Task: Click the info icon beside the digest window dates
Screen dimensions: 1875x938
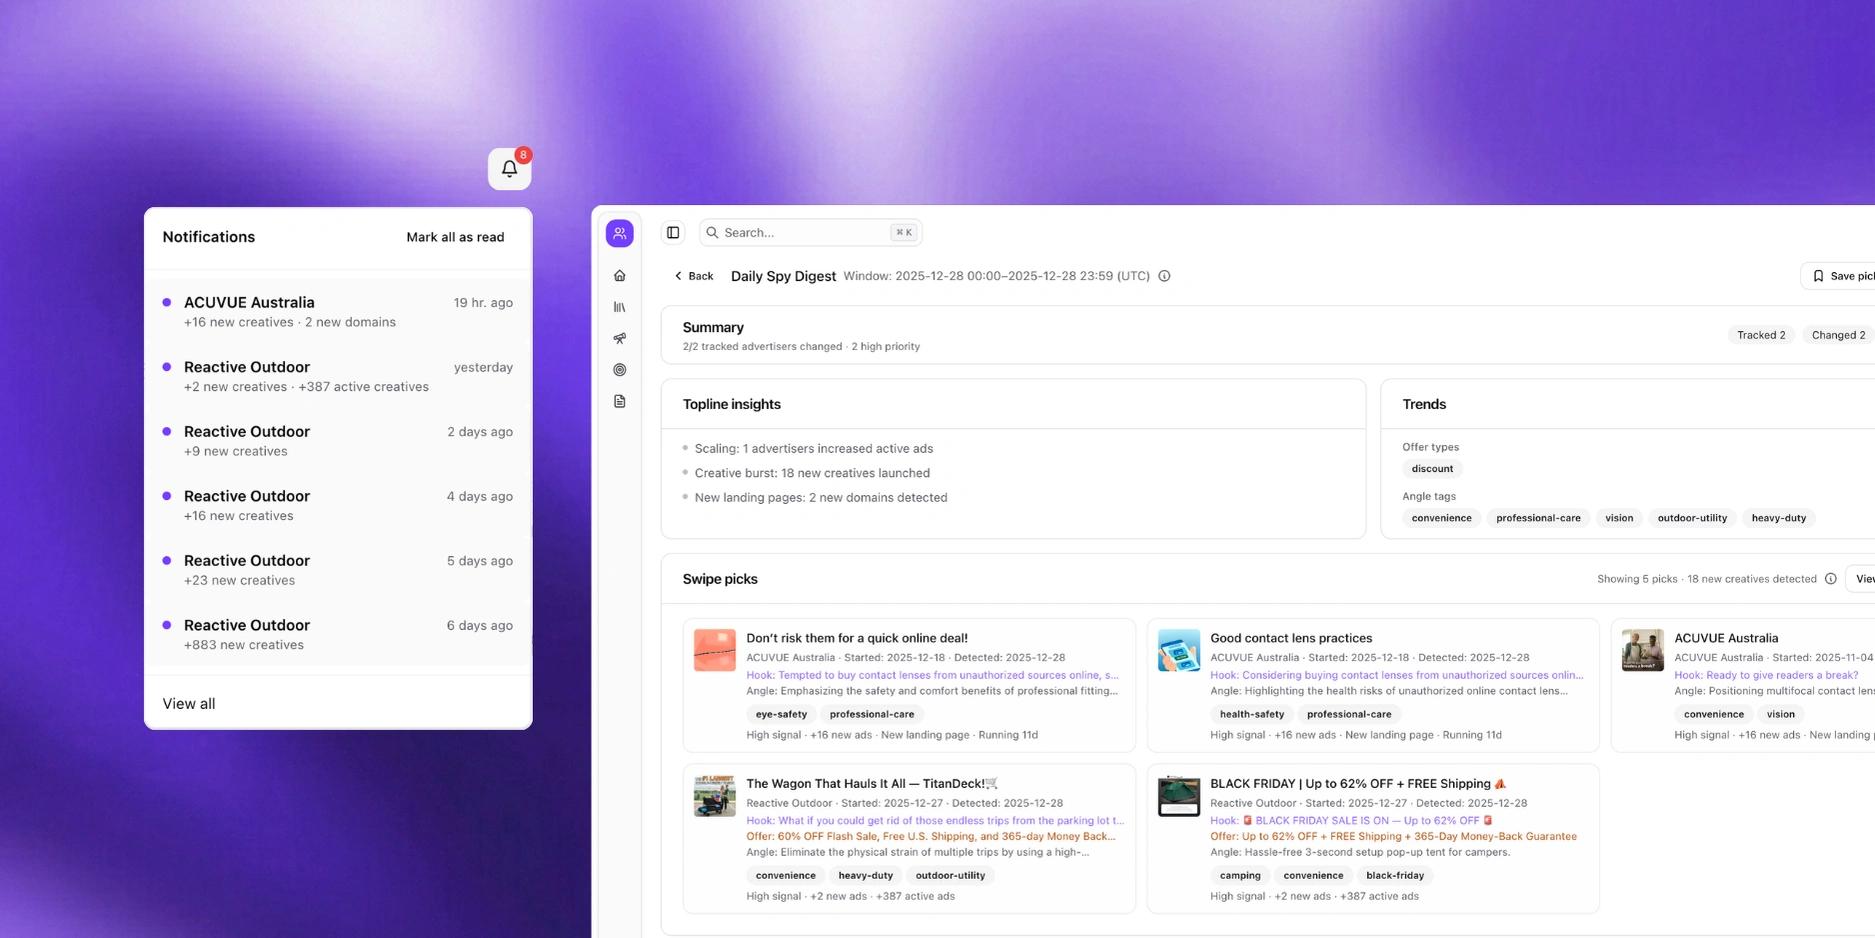Action: (x=1164, y=276)
